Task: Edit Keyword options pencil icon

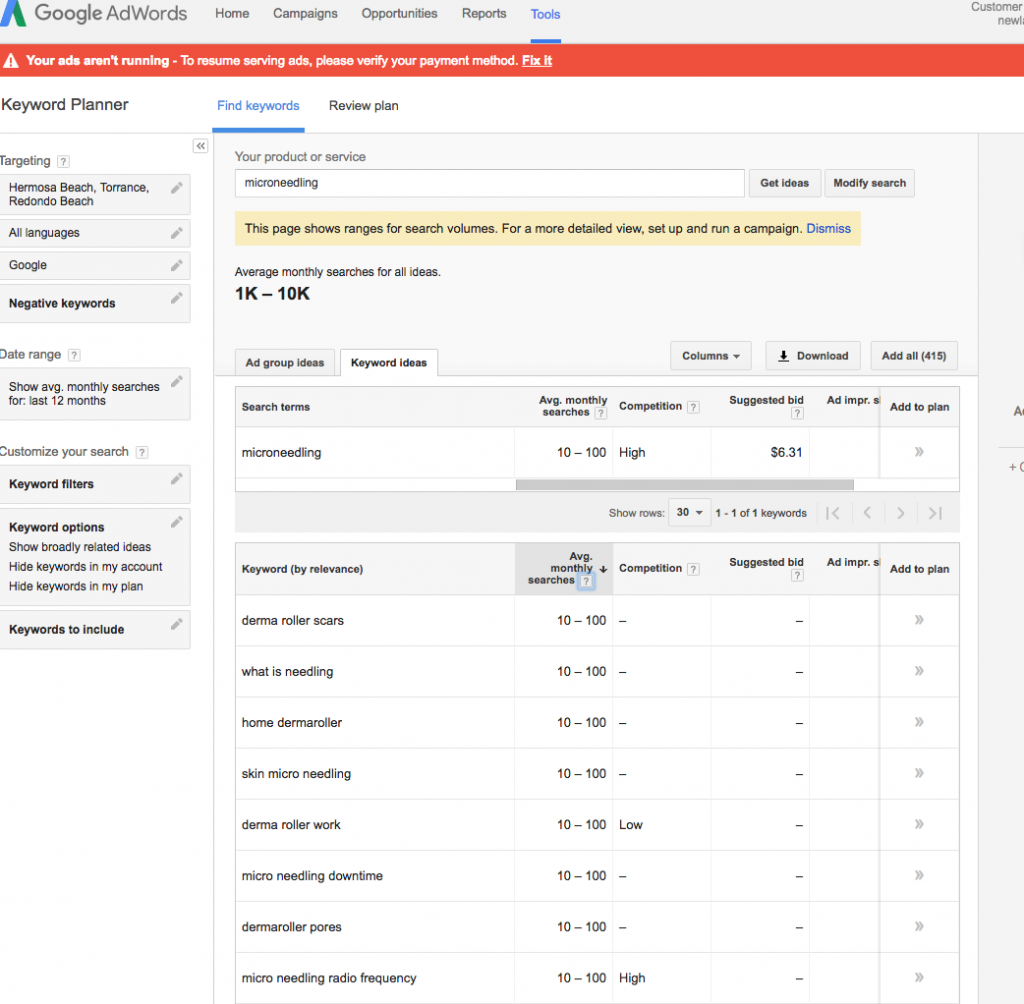Action: pos(176,522)
